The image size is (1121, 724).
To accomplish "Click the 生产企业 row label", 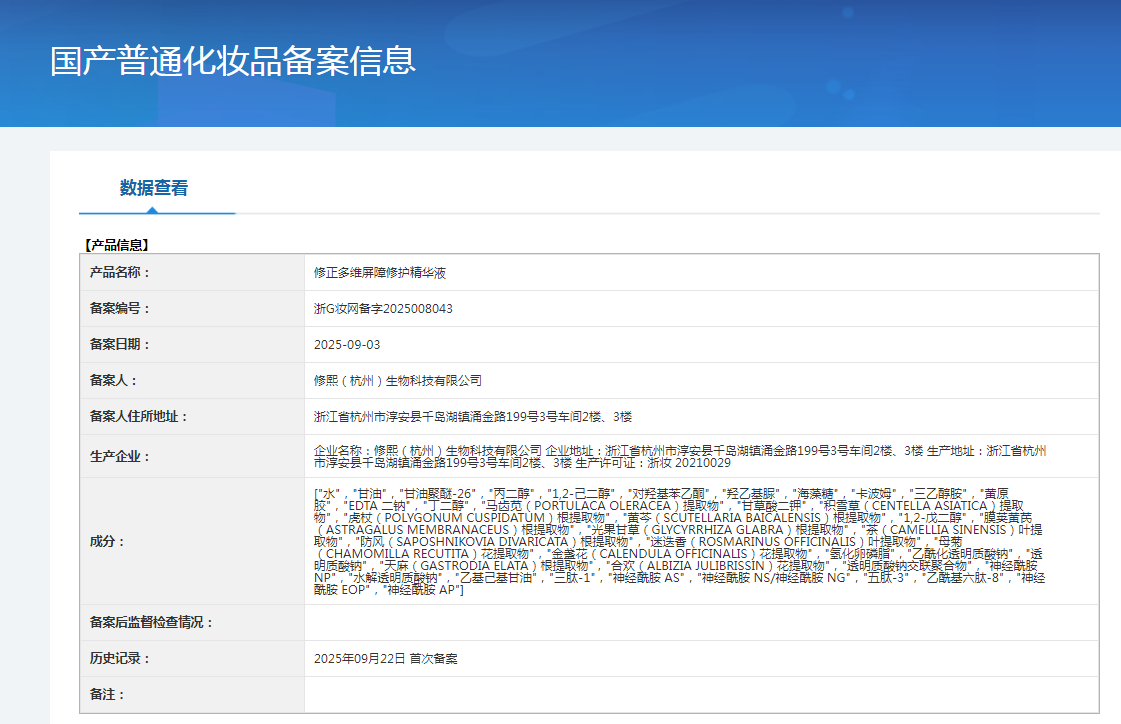I will pos(120,456).
